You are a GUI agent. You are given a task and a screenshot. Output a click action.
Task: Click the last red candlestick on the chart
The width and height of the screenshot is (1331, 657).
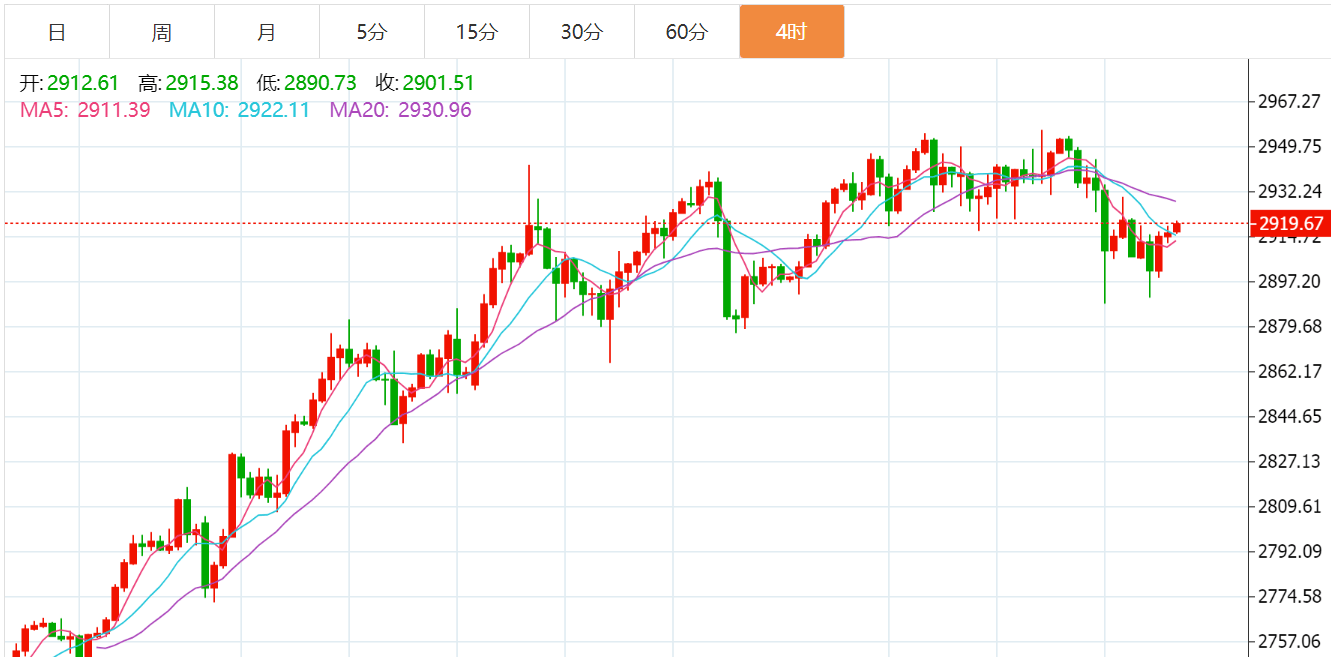(1177, 228)
